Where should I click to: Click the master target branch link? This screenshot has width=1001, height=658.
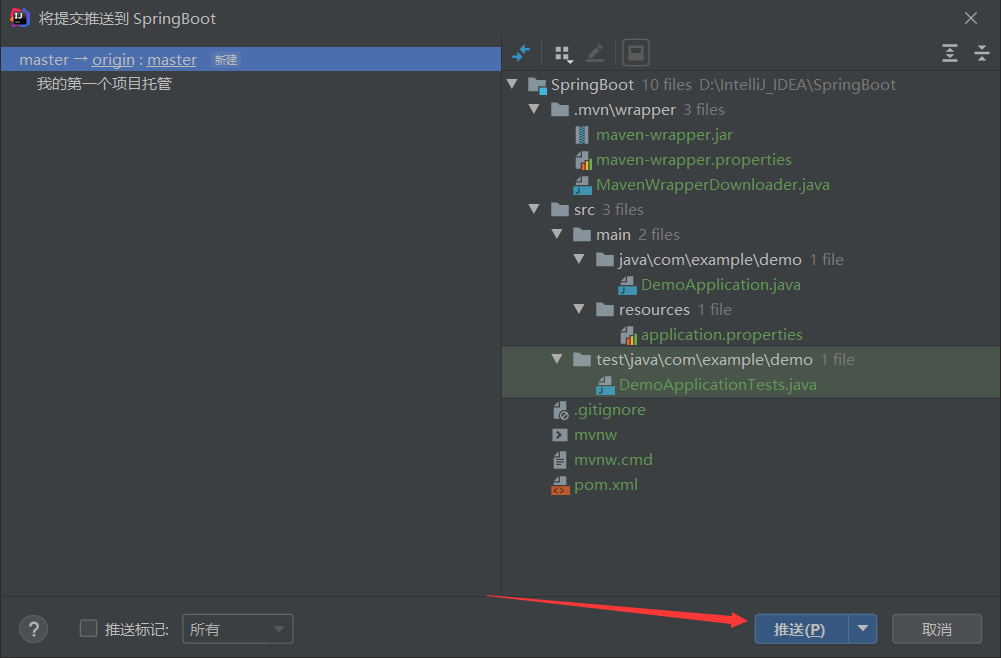coord(172,59)
